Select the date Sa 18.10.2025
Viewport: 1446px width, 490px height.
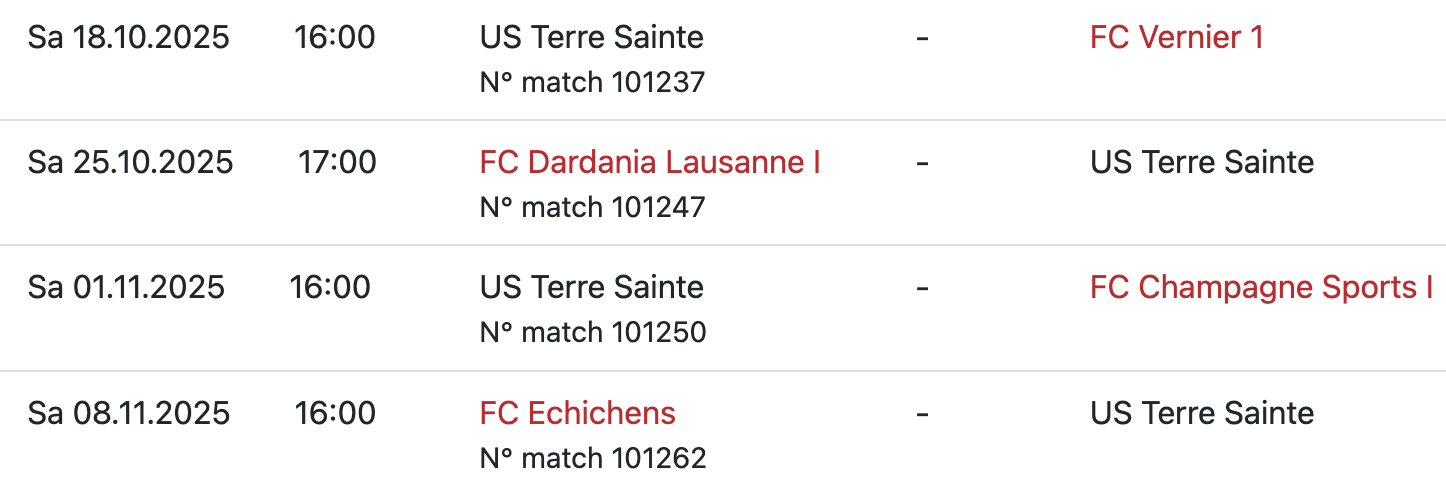[x=128, y=38]
